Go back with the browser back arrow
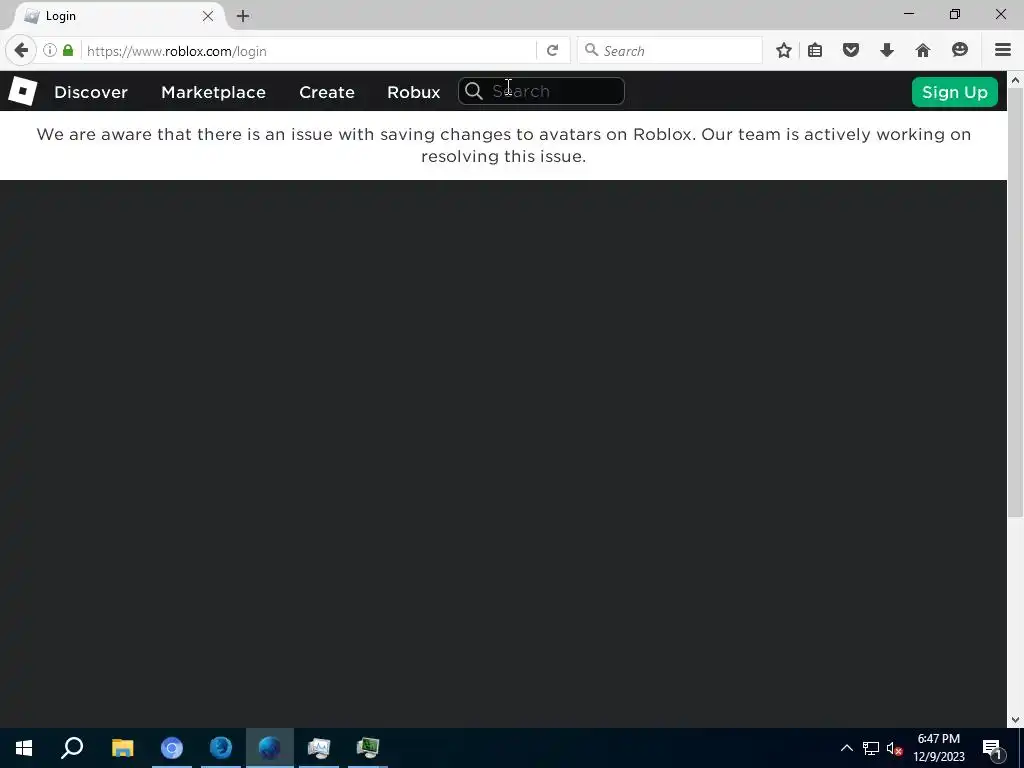The height and width of the screenshot is (768, 1024). pyautogui.click(x=21, y=50)
